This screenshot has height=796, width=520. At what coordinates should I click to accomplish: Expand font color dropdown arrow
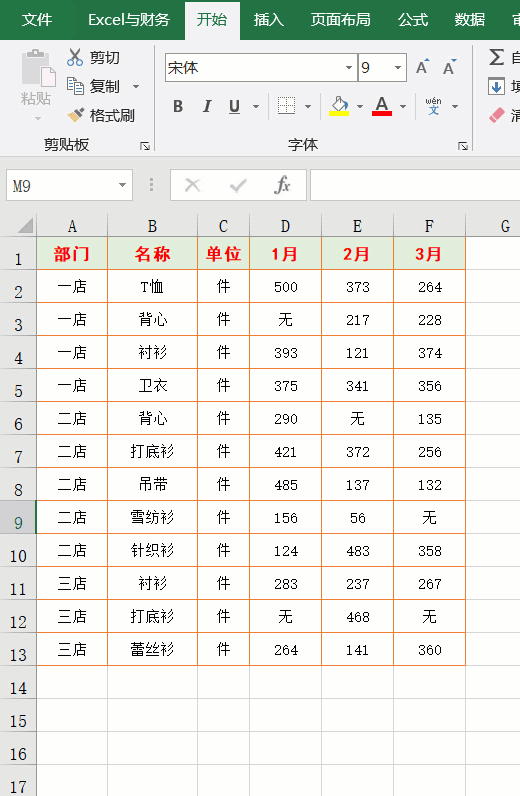click(403, 107)
